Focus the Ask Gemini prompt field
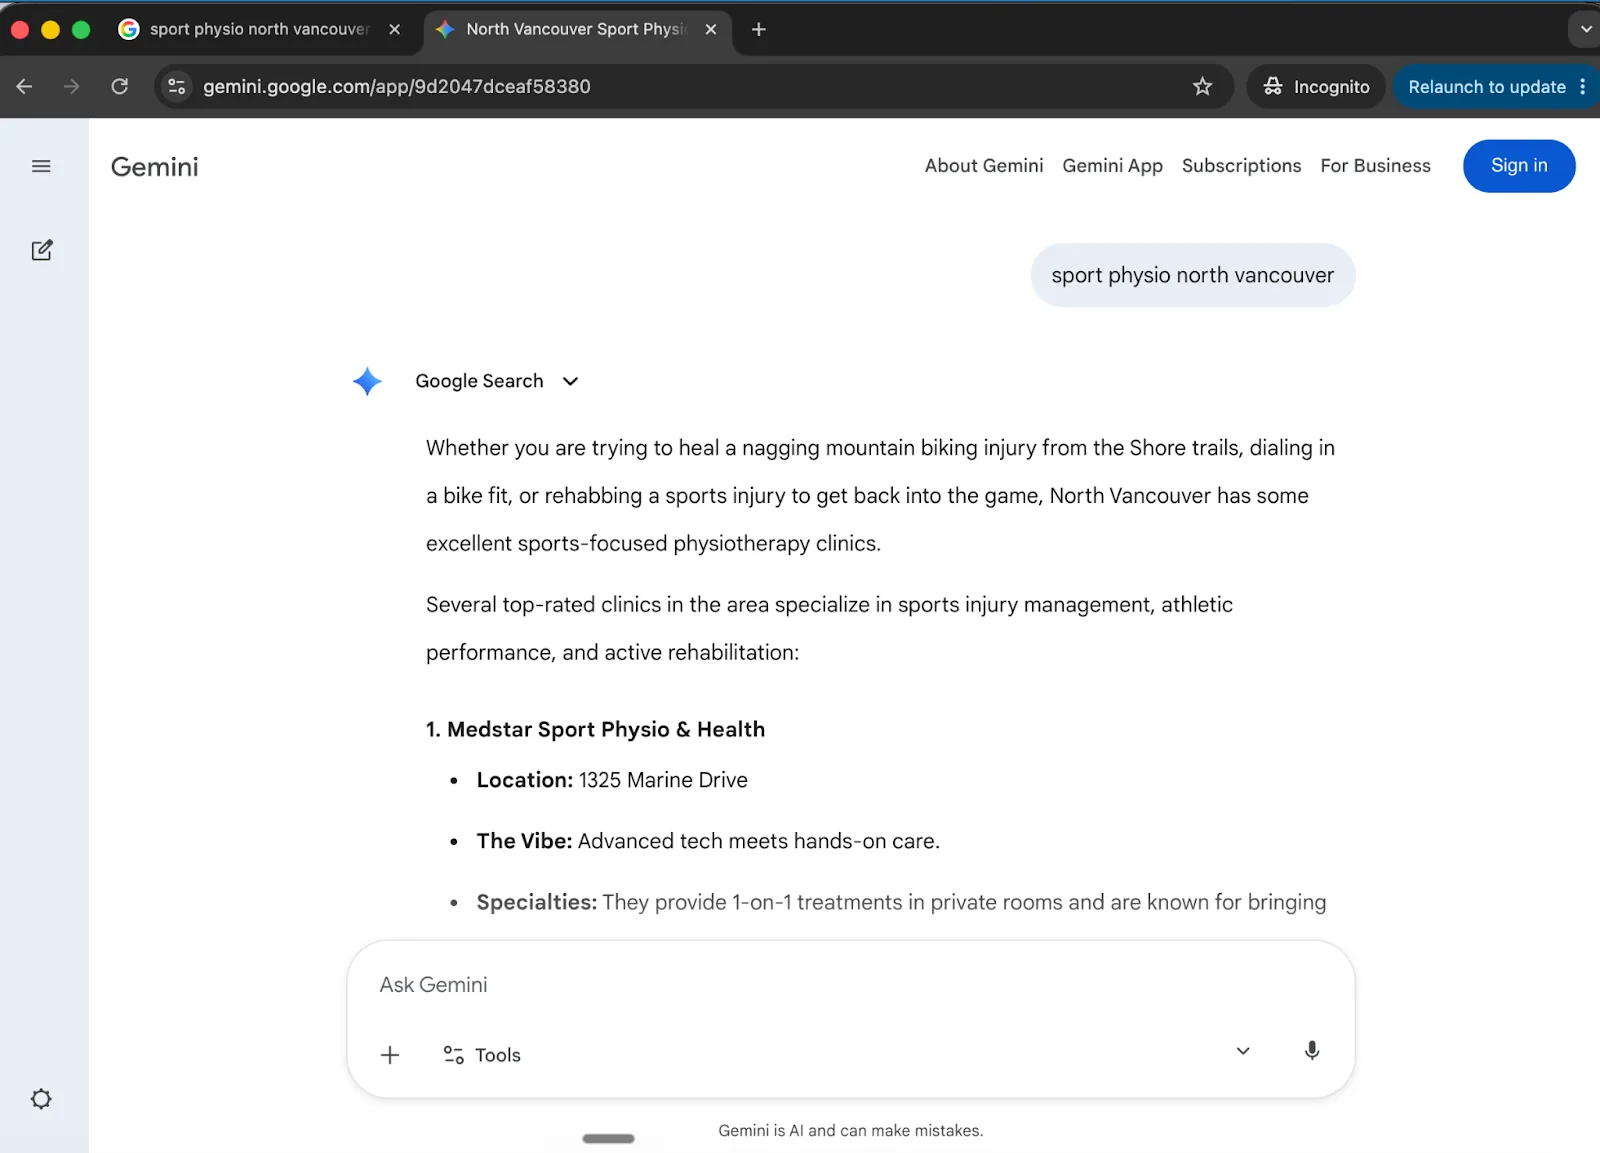This screenshot has width=1600, height=1153. pyautogui.click(x=850, y=985)
